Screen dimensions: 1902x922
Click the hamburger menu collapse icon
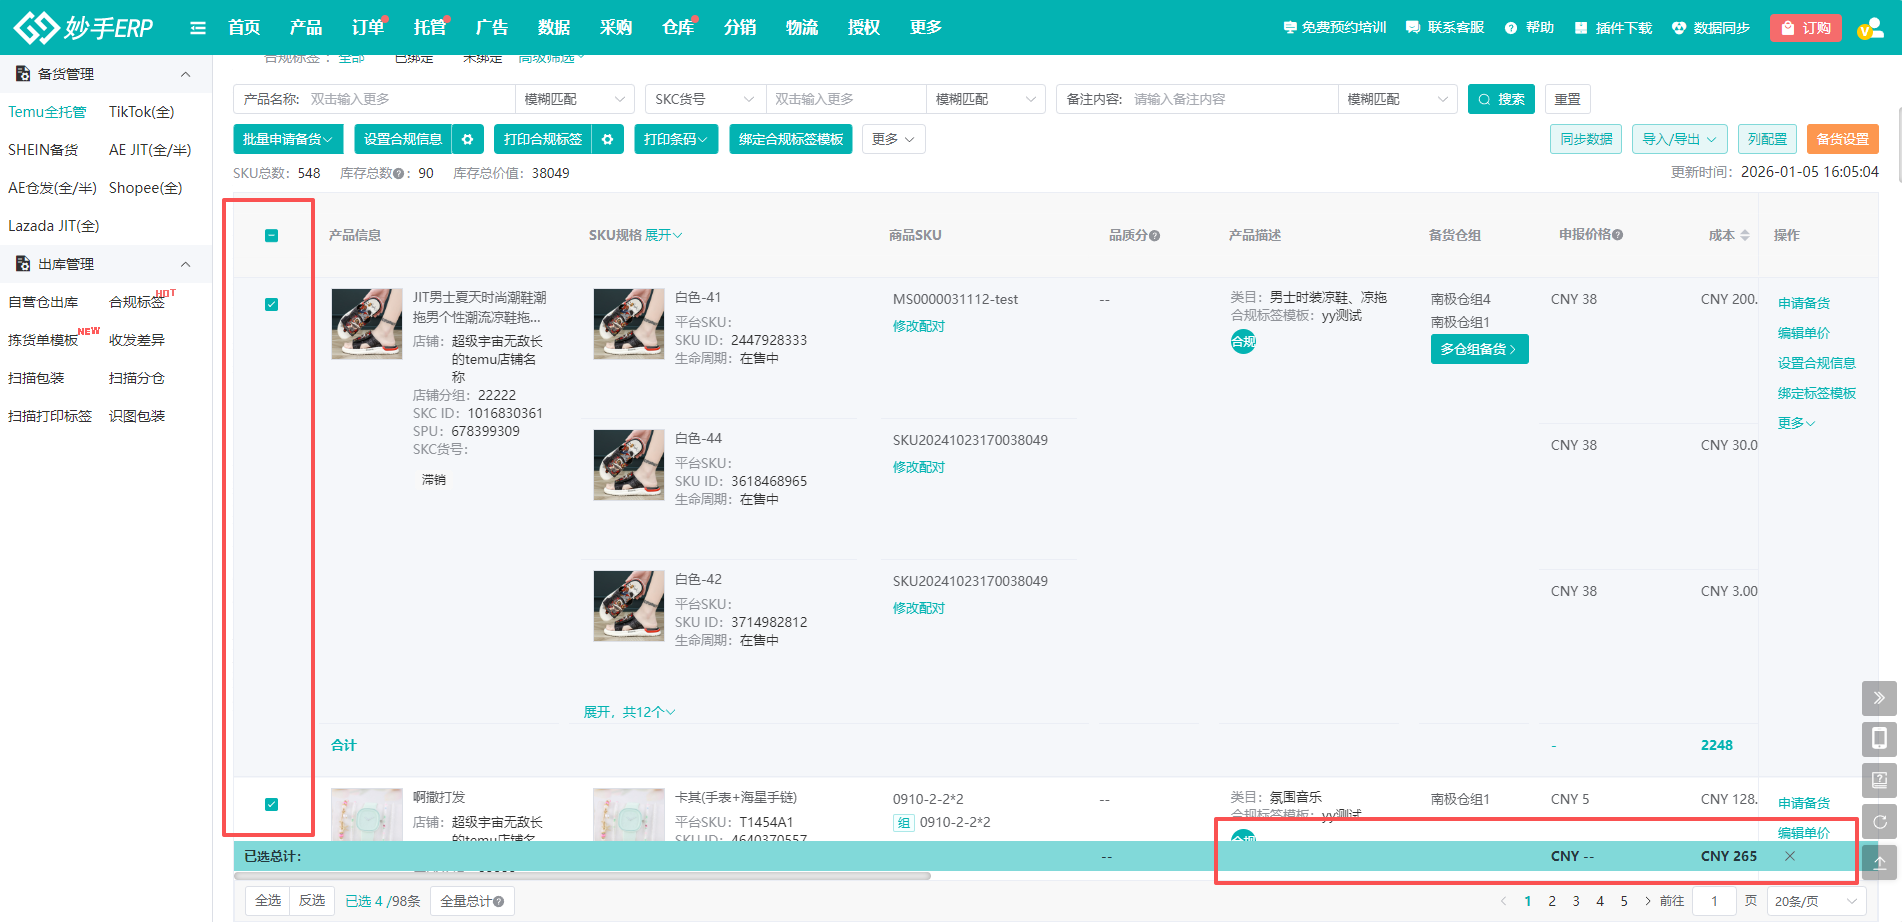[198, 28]
